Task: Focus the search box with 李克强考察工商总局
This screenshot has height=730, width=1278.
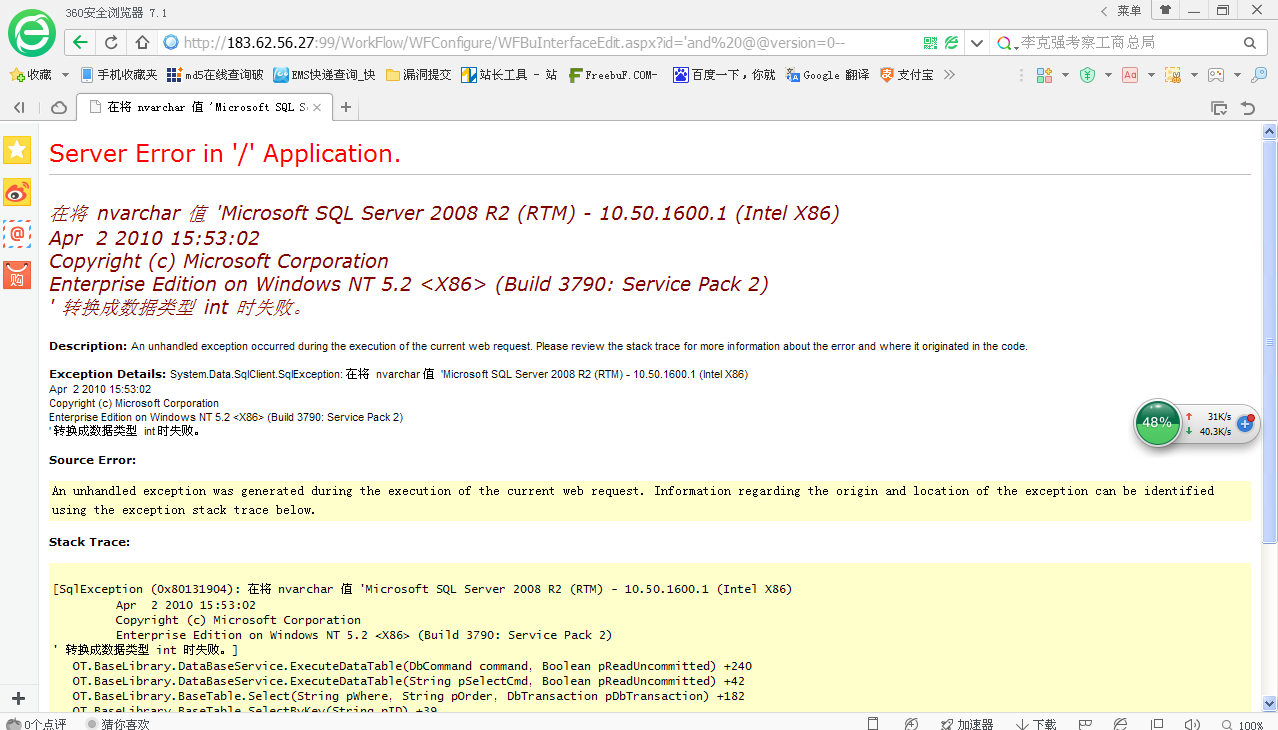Action: [1128, 43]
